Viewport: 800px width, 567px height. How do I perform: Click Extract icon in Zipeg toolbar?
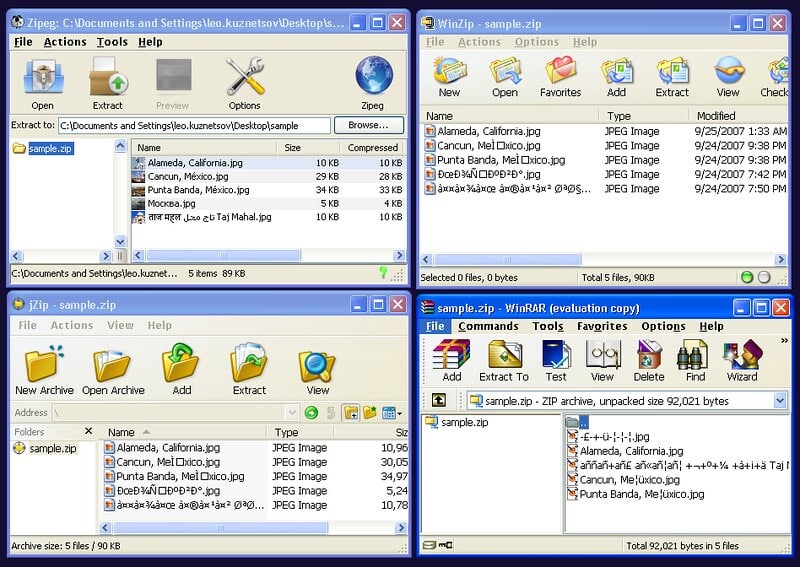108,77
